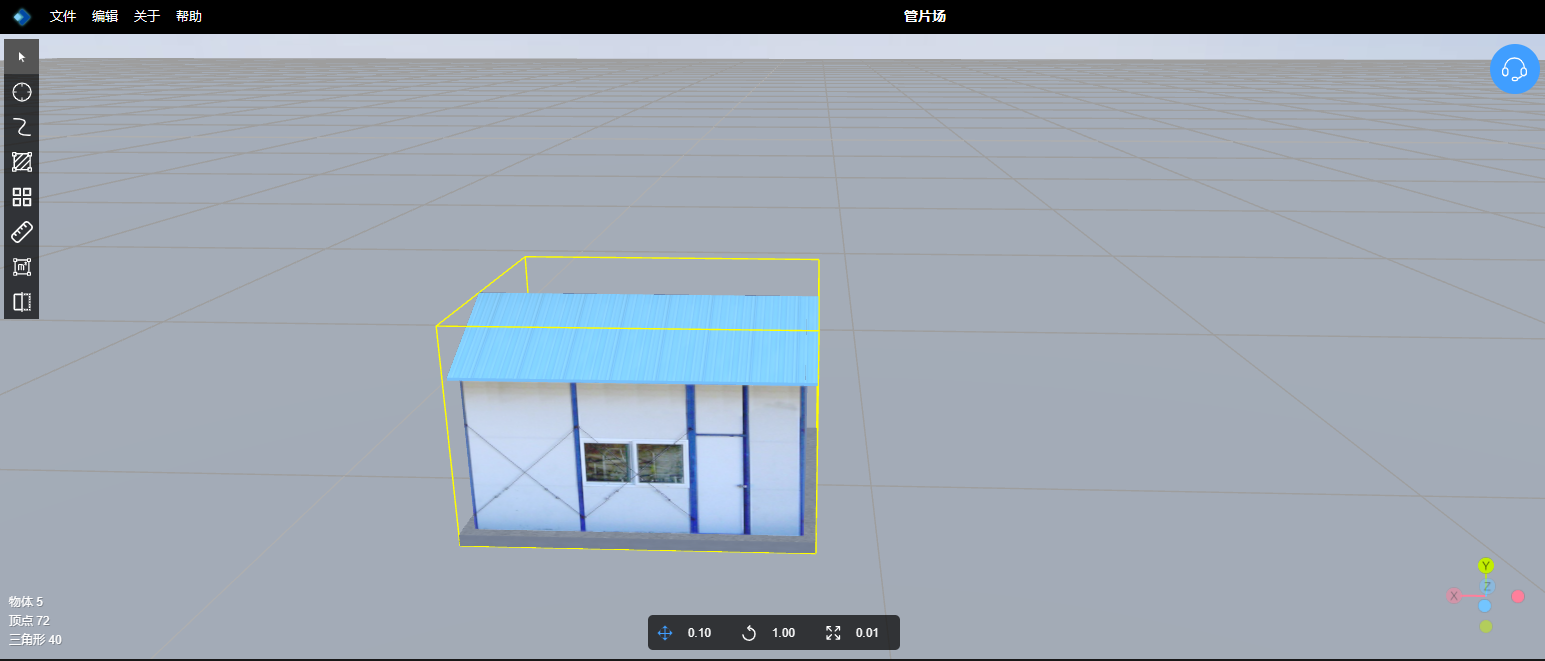Click the app logo in the top bar

click(x=22, y=16)
